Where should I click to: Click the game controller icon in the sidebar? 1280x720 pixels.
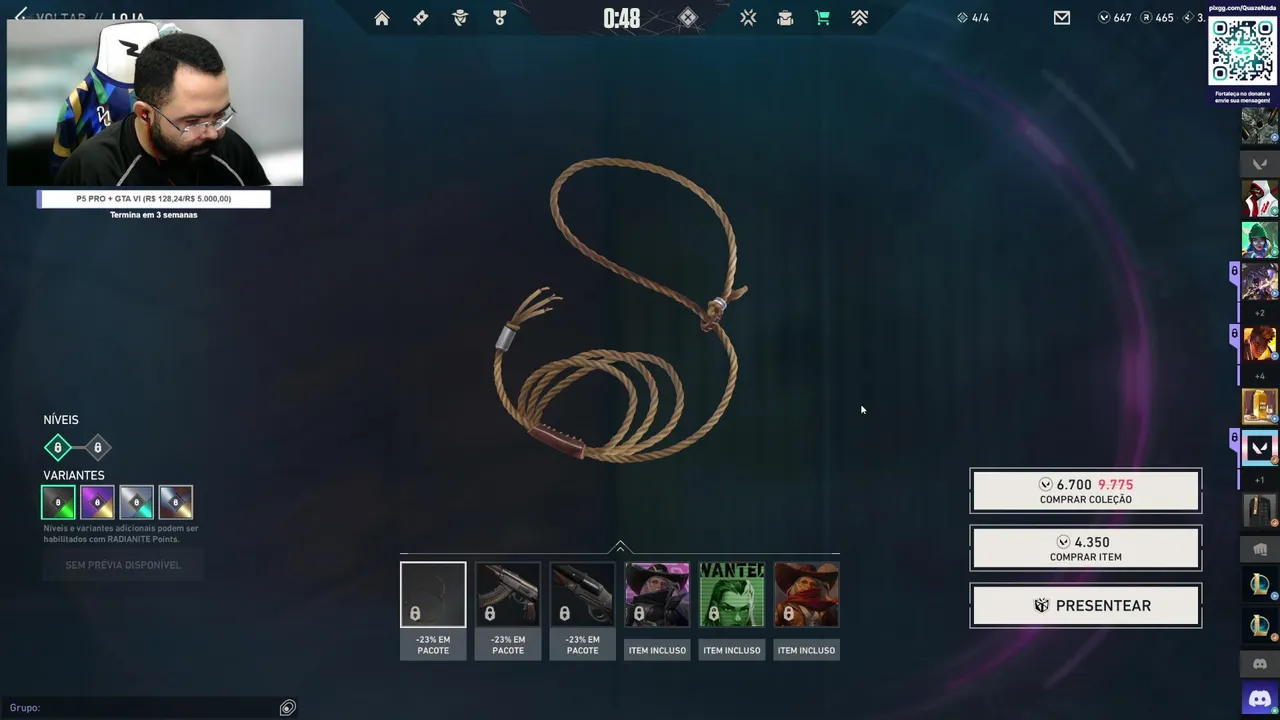[x=1260, y=664]
